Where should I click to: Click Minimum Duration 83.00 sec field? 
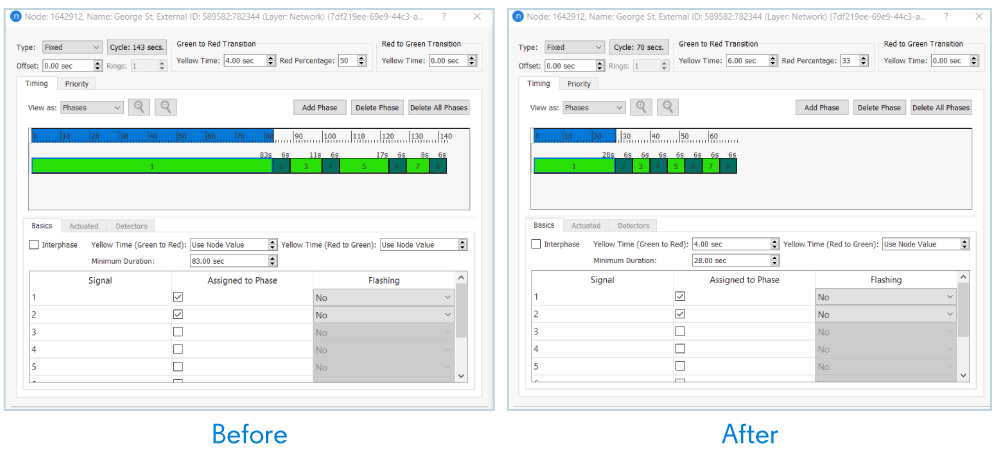[x=233, y=261]
